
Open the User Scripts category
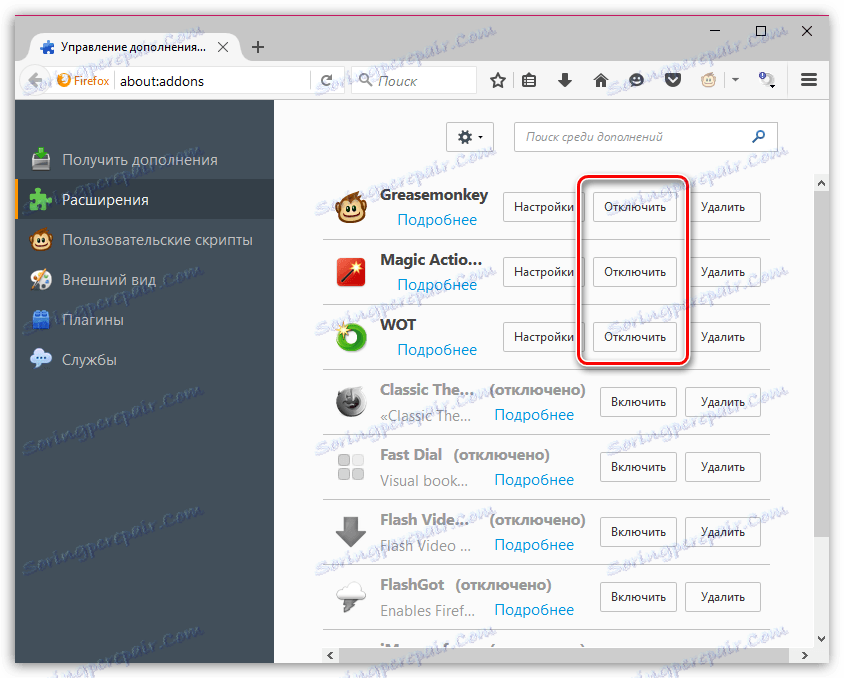pyautogui.click(x=144, y=239)
